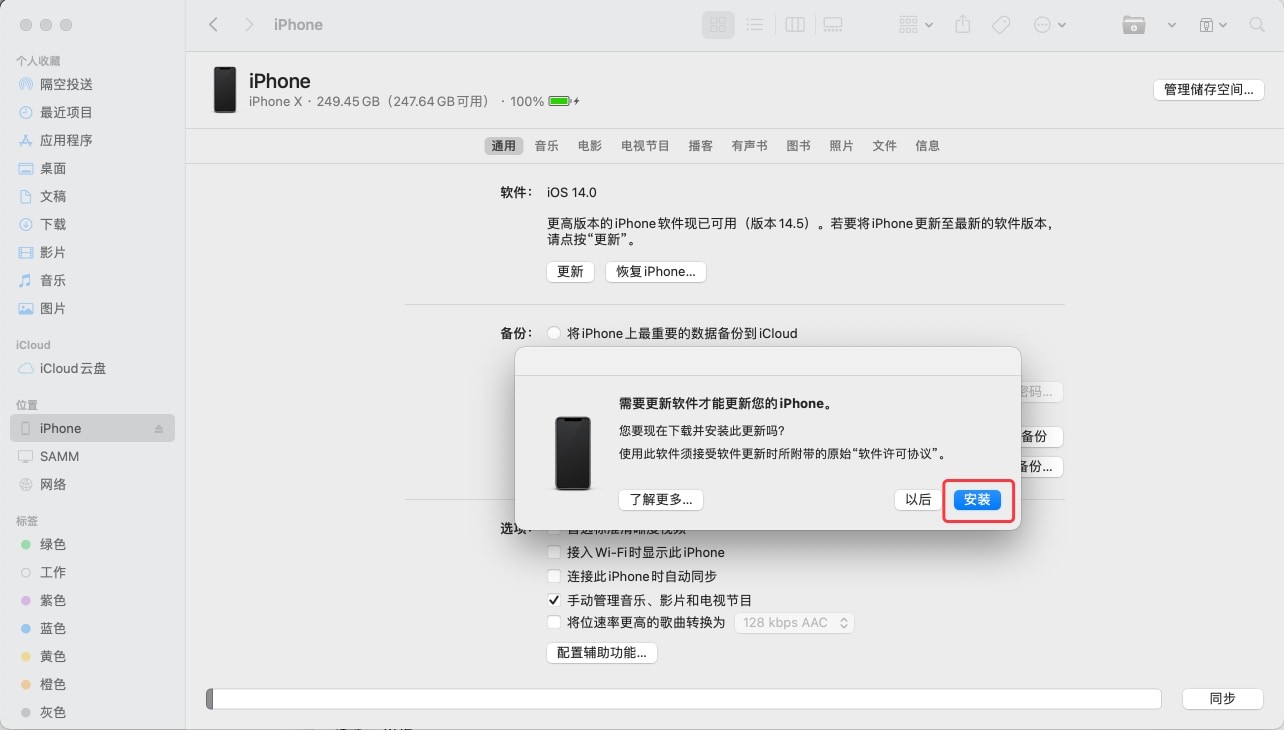Image resolution: width=1284 pixels, height=730 pixels.
Task: Go back using the toolbar back arrow
Action: click(x=213, y=25)
